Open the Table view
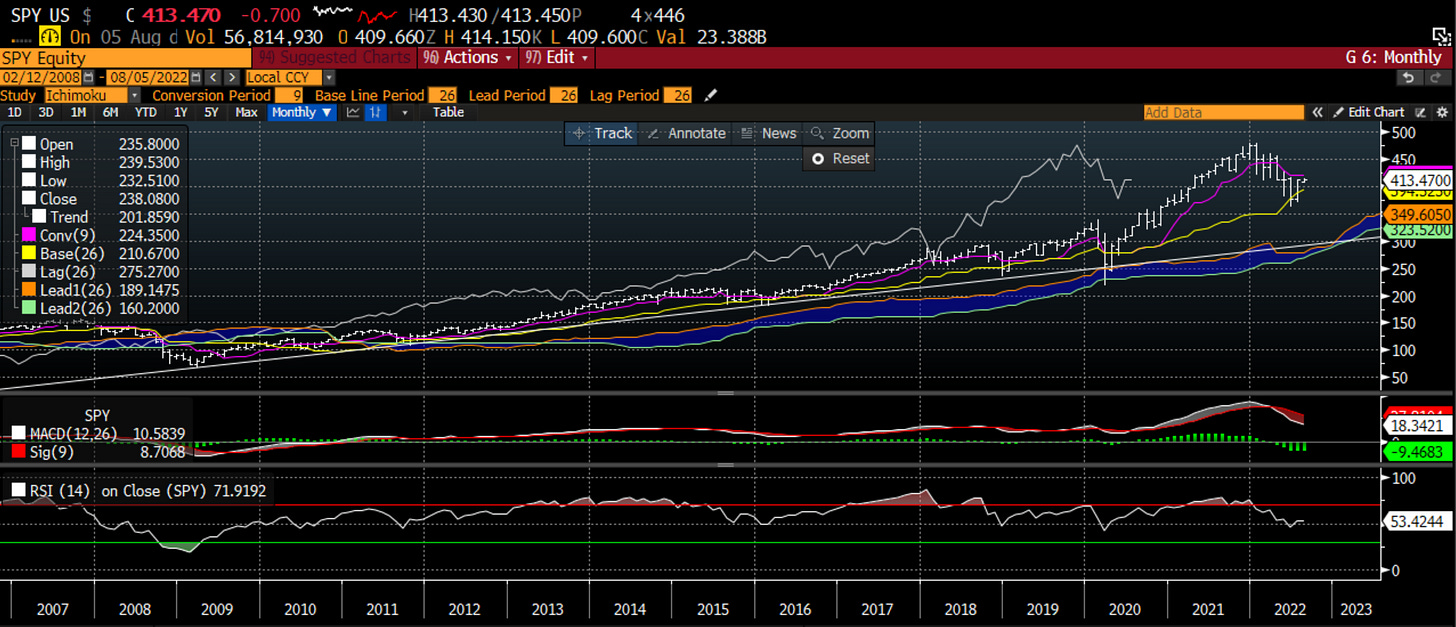 (448, 113)
